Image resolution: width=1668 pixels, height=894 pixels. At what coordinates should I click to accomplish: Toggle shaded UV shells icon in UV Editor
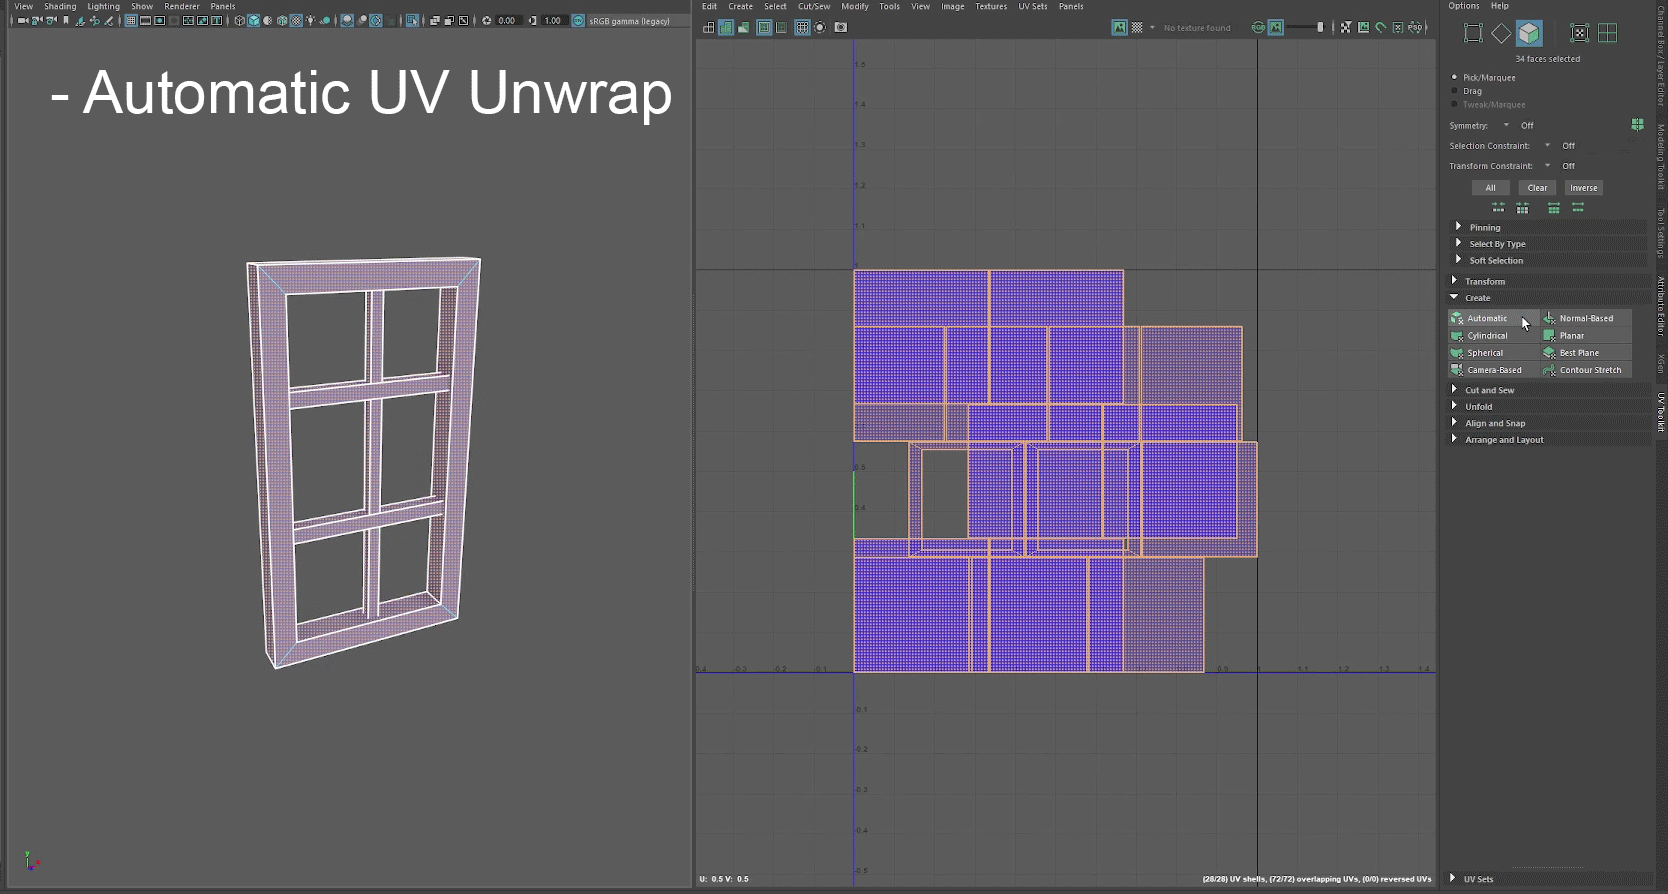click(726, 27)
